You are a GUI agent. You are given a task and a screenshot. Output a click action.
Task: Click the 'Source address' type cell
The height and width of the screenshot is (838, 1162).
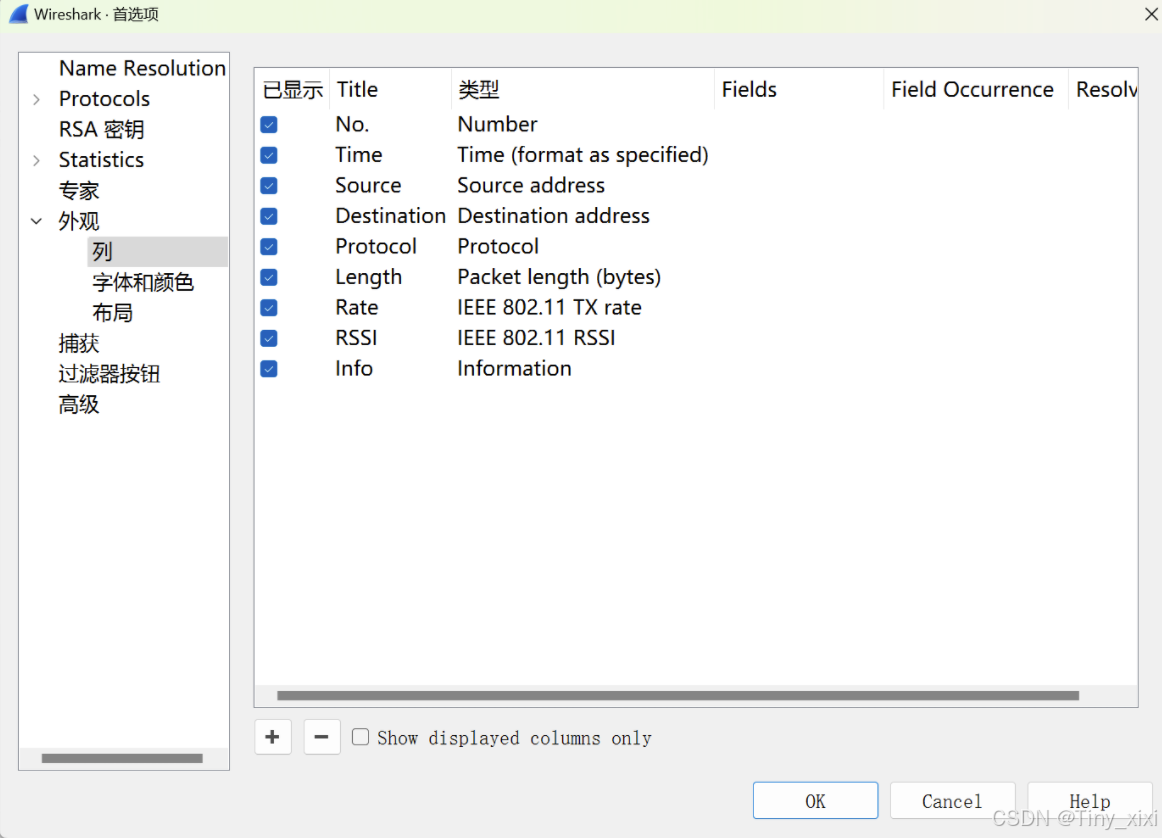pos(531,185)
